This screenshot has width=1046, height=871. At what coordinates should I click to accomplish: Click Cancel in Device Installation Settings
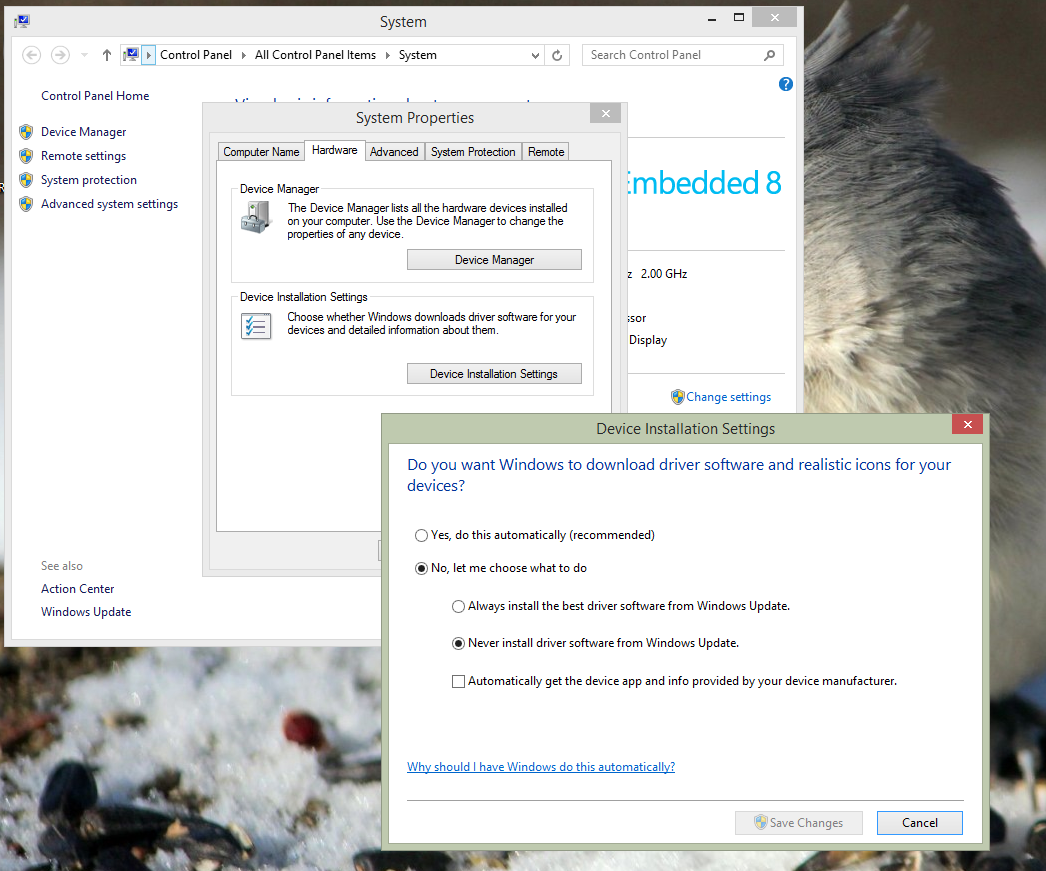[x=920, y=823]
